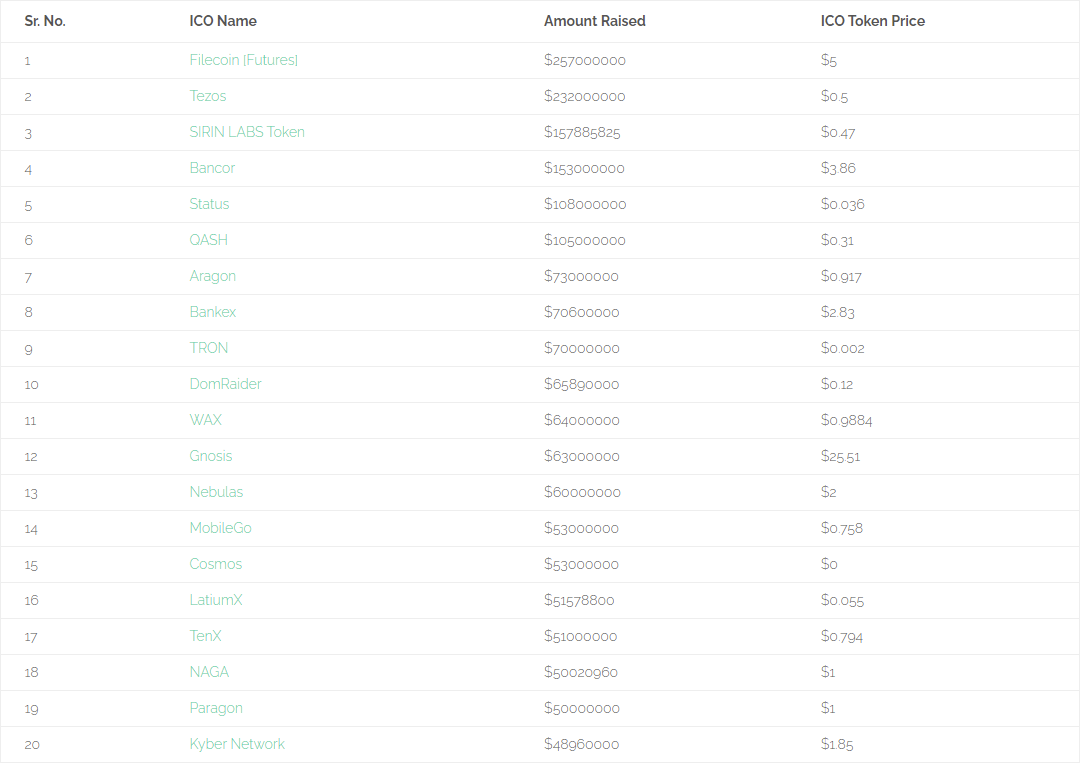The image size is (1080, 763).
Task: Select the Status ICO link
Action: point(209,204)
